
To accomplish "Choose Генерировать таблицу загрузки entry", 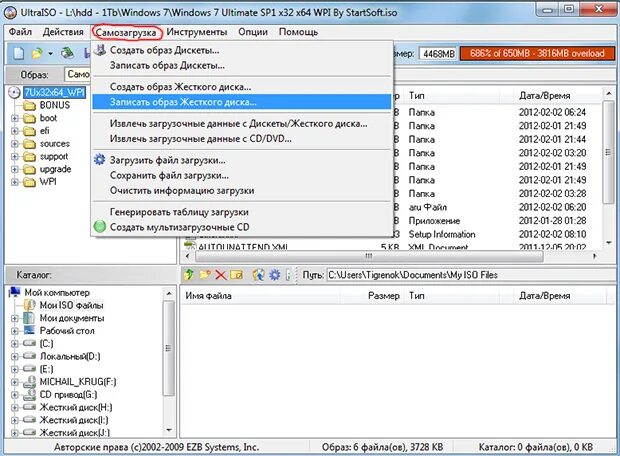I will [242, 212].
